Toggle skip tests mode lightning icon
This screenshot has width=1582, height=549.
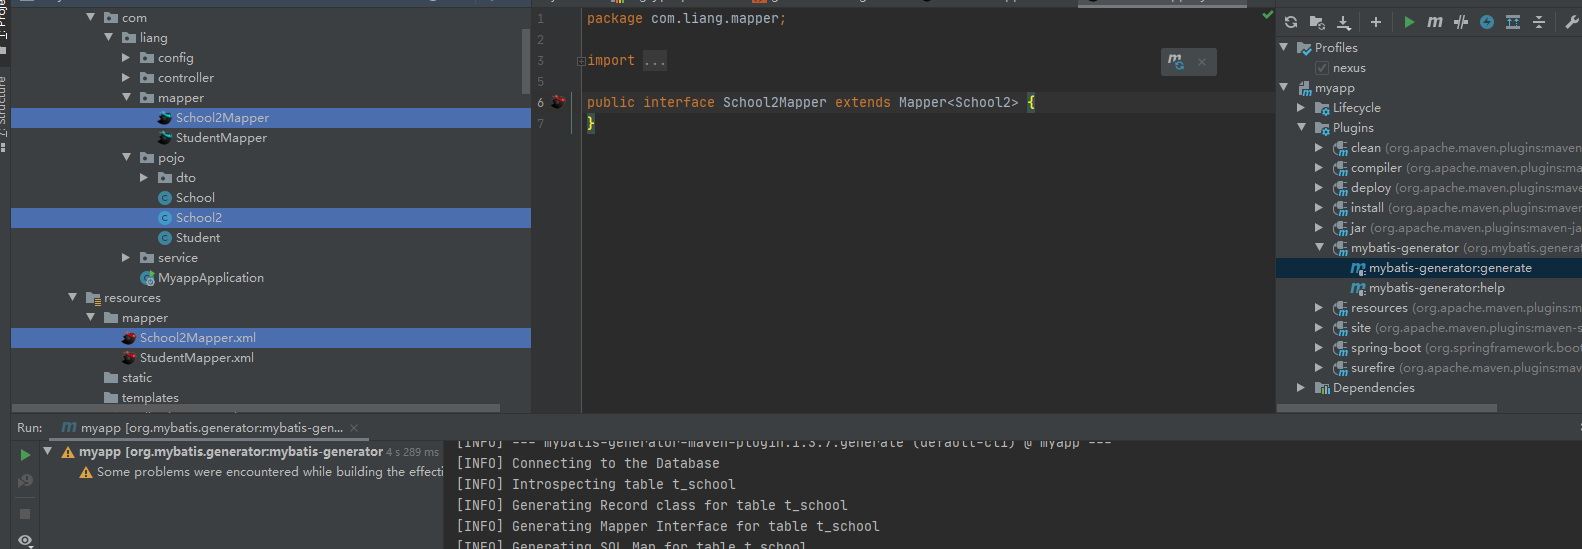tap(1487, 22)
